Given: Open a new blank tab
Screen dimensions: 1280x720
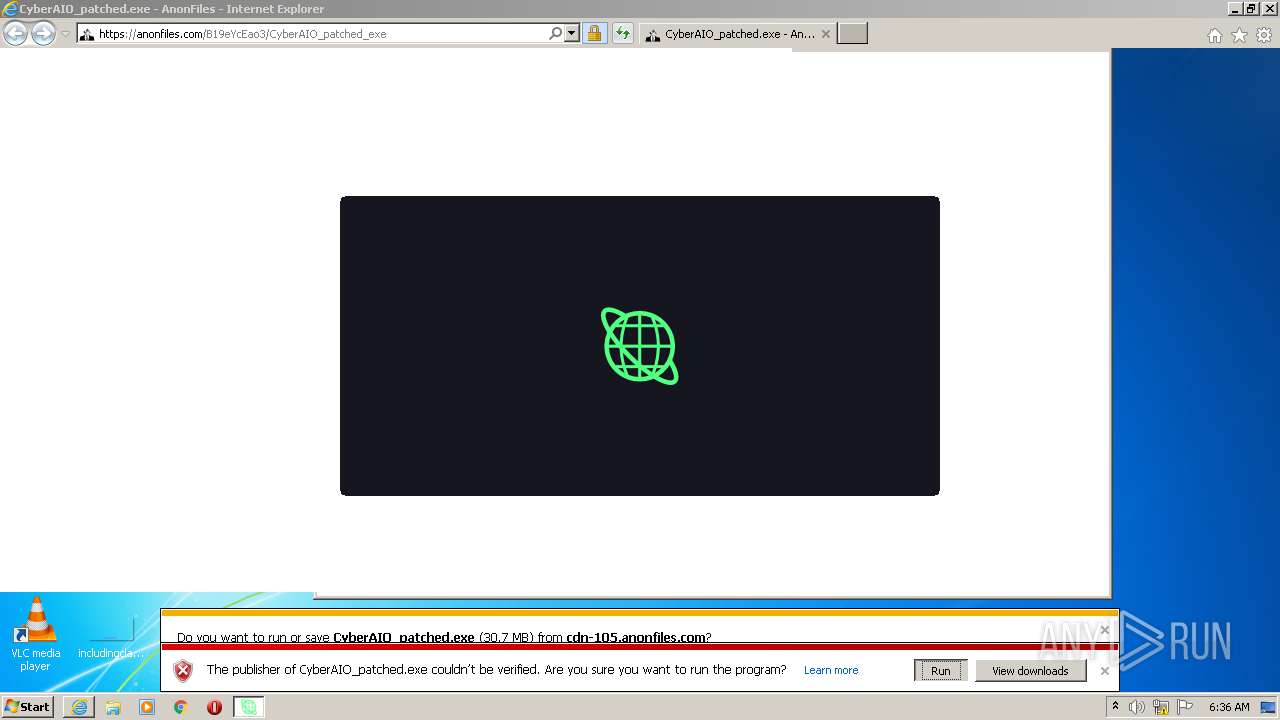Looking at the screenshot, I should 852,33.
